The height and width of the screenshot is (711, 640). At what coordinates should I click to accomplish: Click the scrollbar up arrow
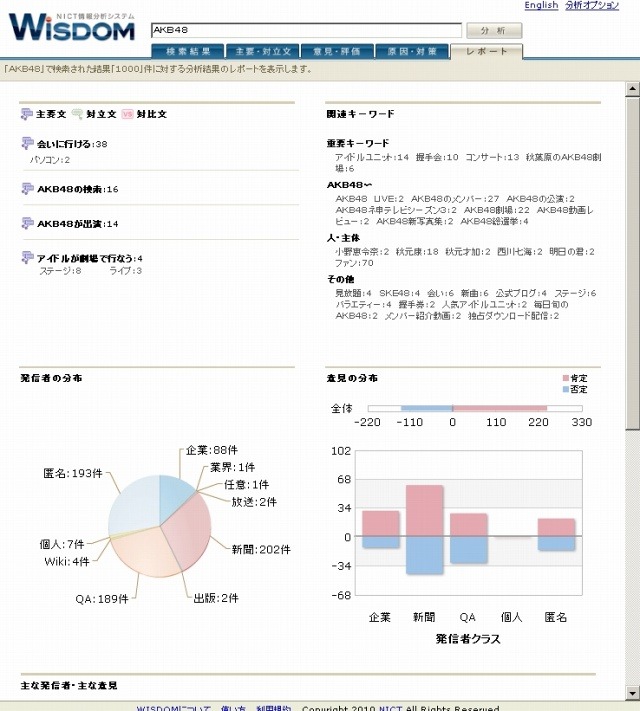click(632, 89)
